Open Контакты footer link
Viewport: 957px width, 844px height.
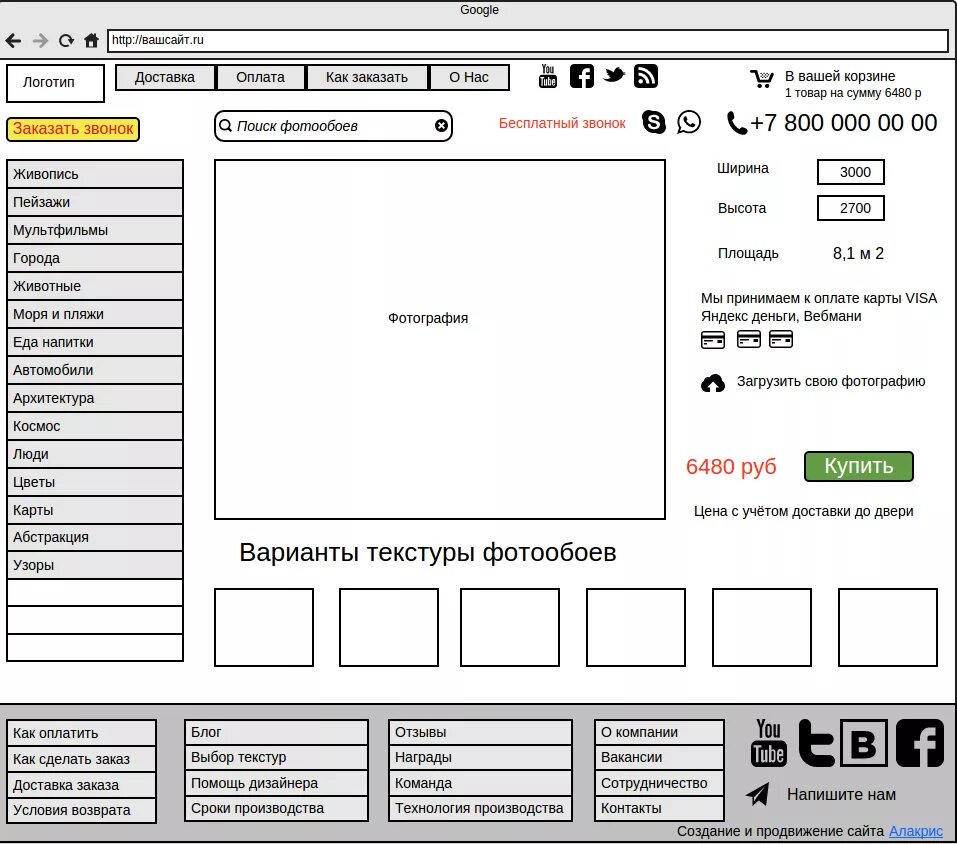click(x=659, y=809)
